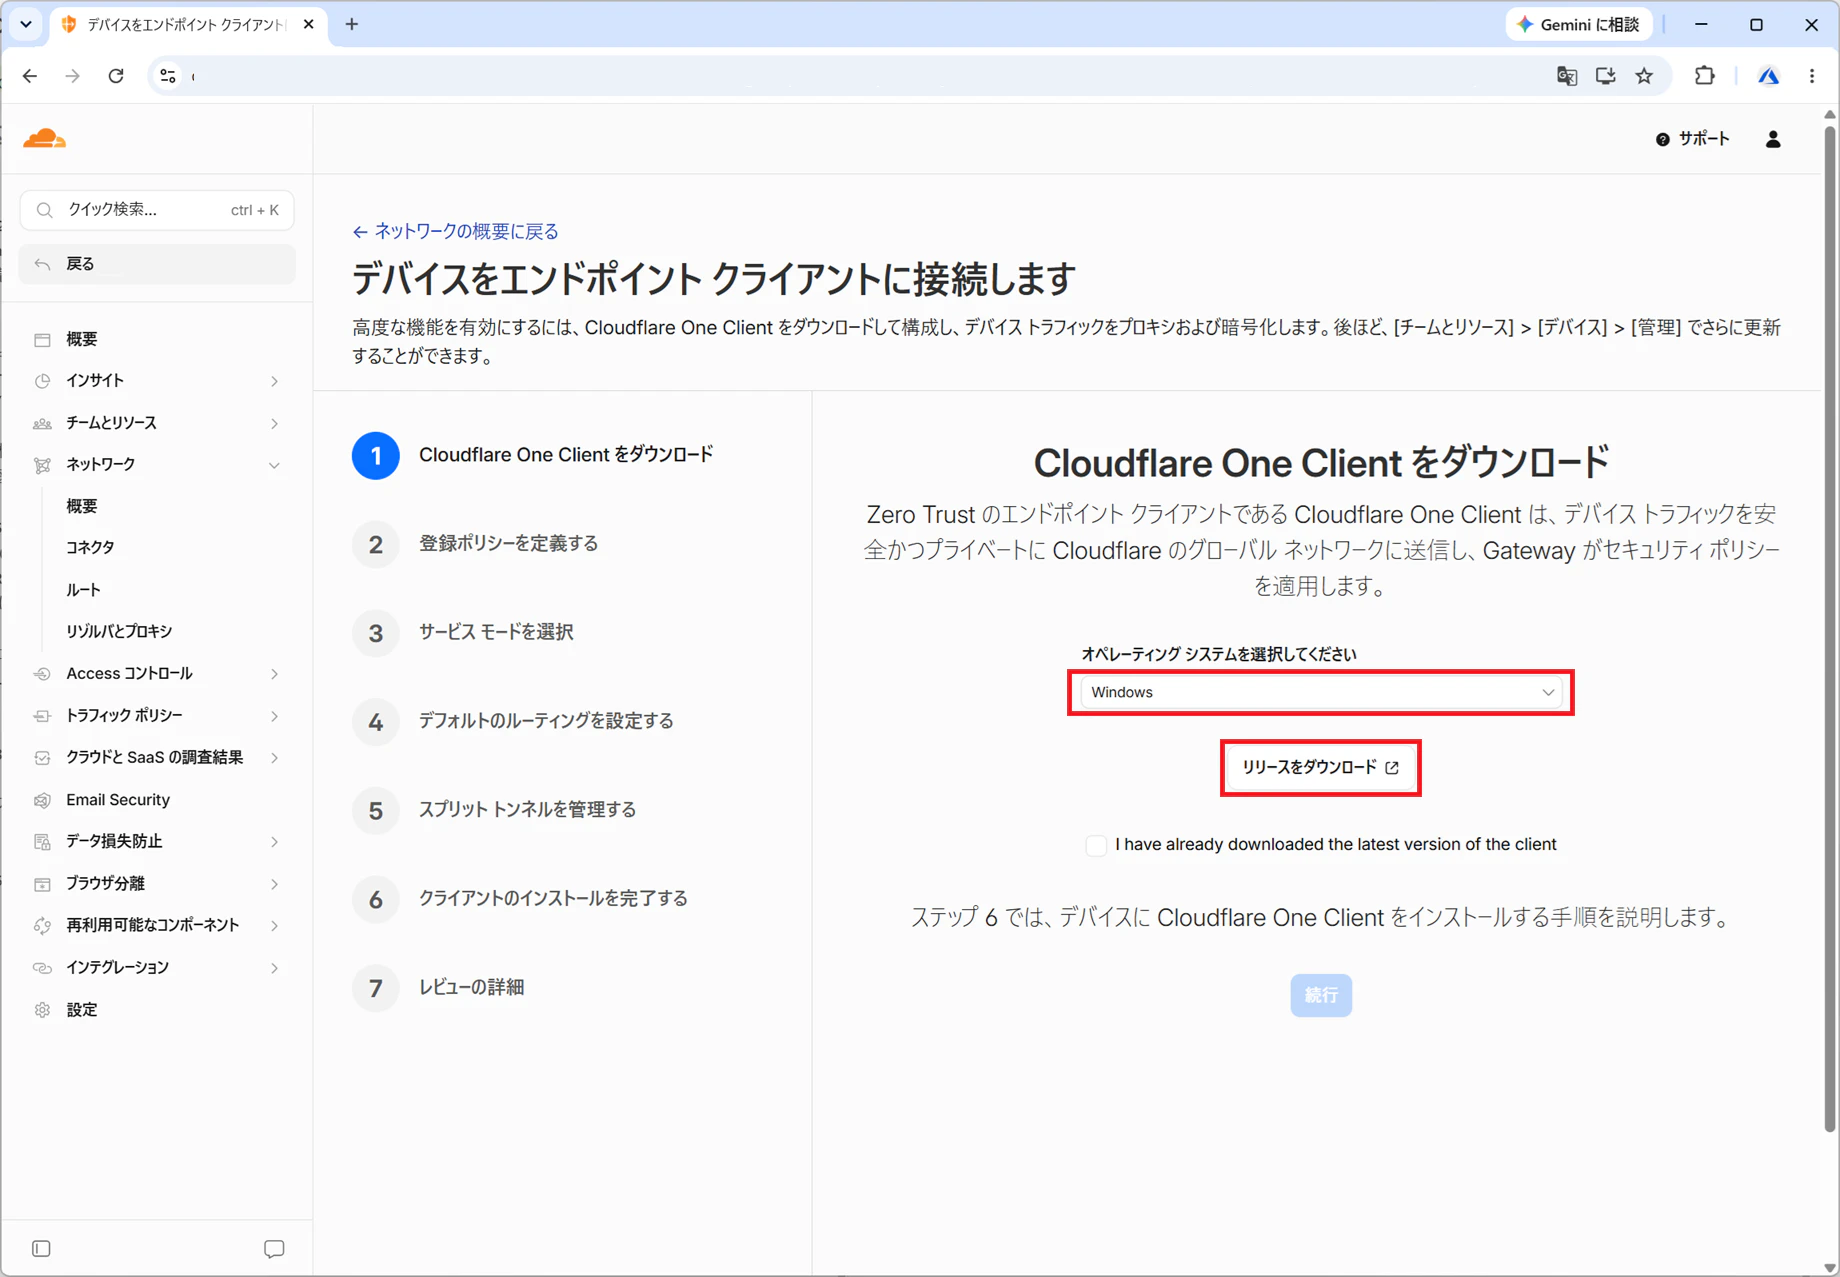Check the already downloaded client checkbox
Viewport: 1840px width, 1277px height.
pyautogui.click(x=1096, y=845)
